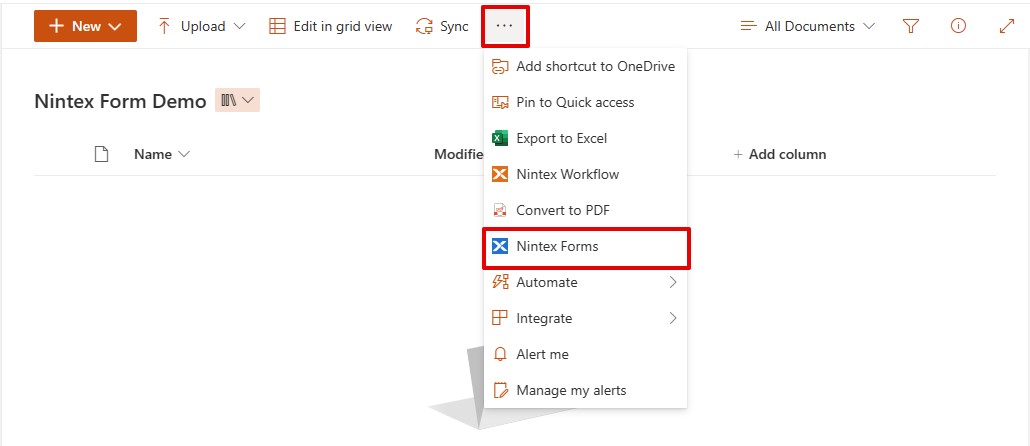Open the New item menu
The height and width of the screenshot is (446, 1030).
pyautogui.click(x=85, y=26)
